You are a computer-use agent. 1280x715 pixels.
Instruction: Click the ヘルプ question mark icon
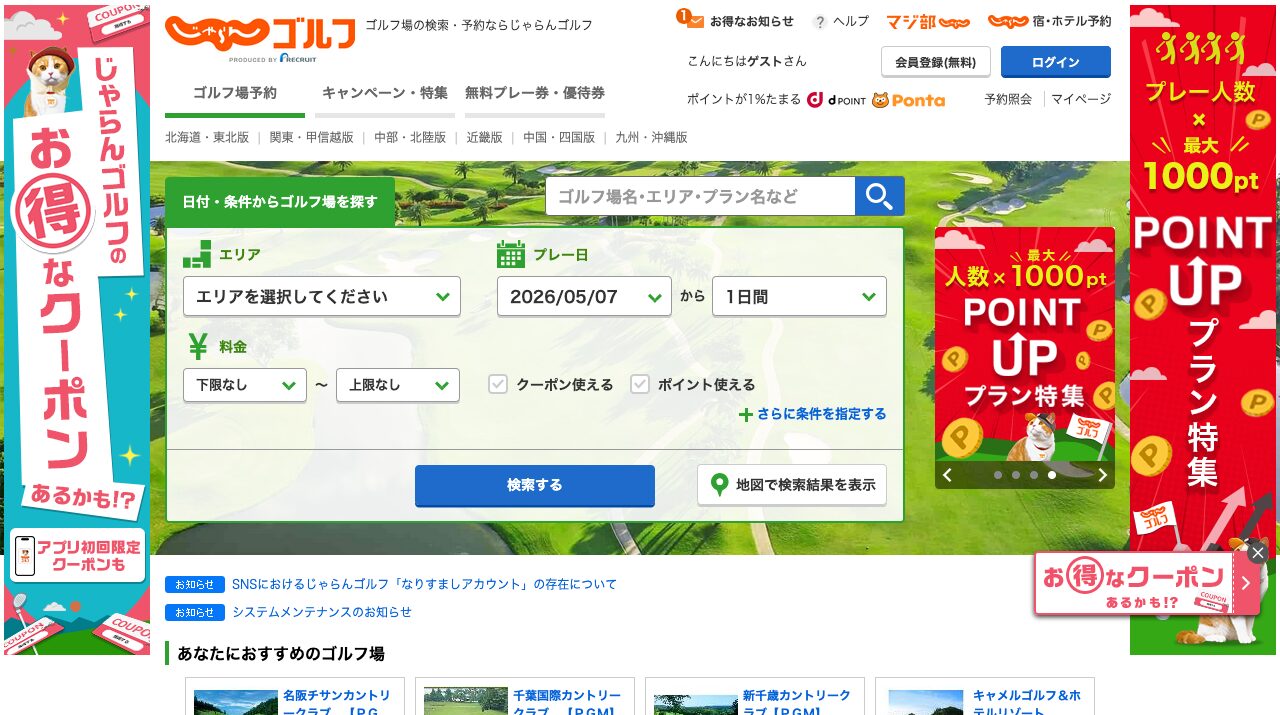pyautogui.click(x=820, y=22)
